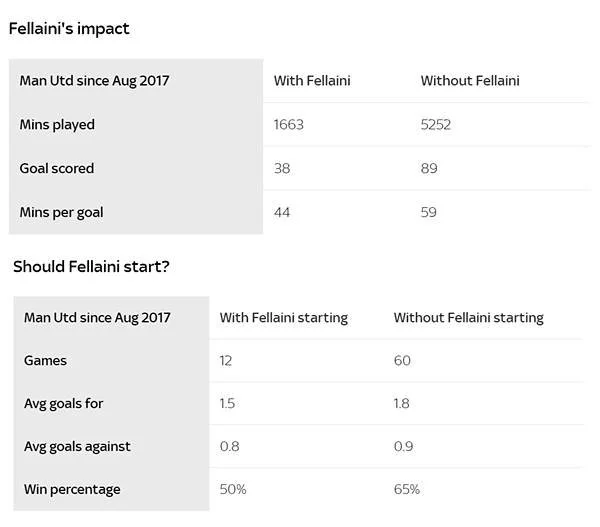Select the "With Fellaini" column header
Image resolution: width=600 pixels, height=527 pixels.
[312, 81]
